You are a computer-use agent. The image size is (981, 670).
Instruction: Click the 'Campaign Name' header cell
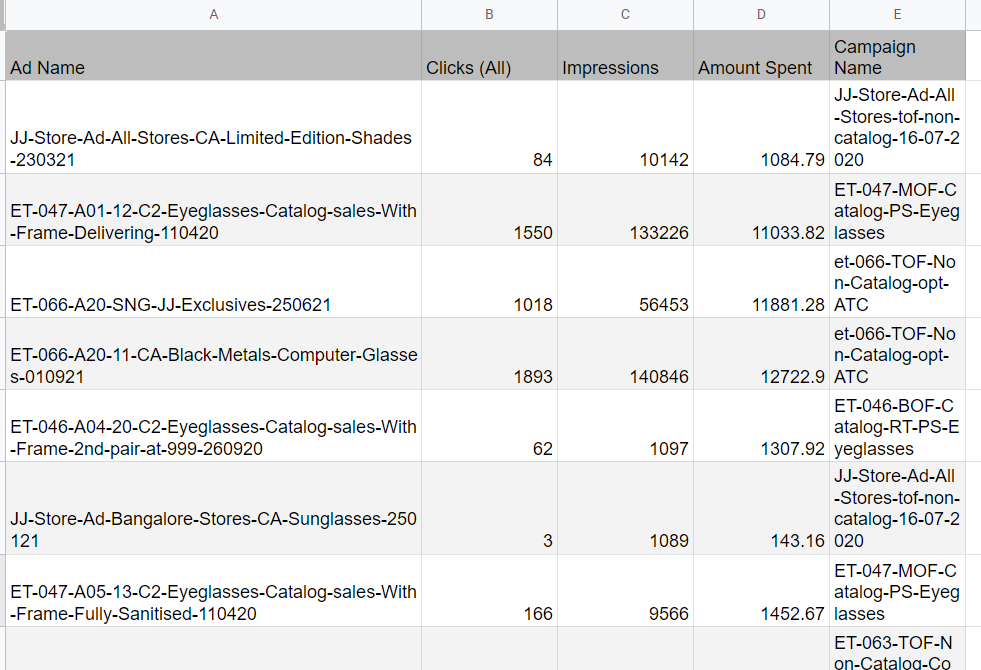click(x=897, y=55)
